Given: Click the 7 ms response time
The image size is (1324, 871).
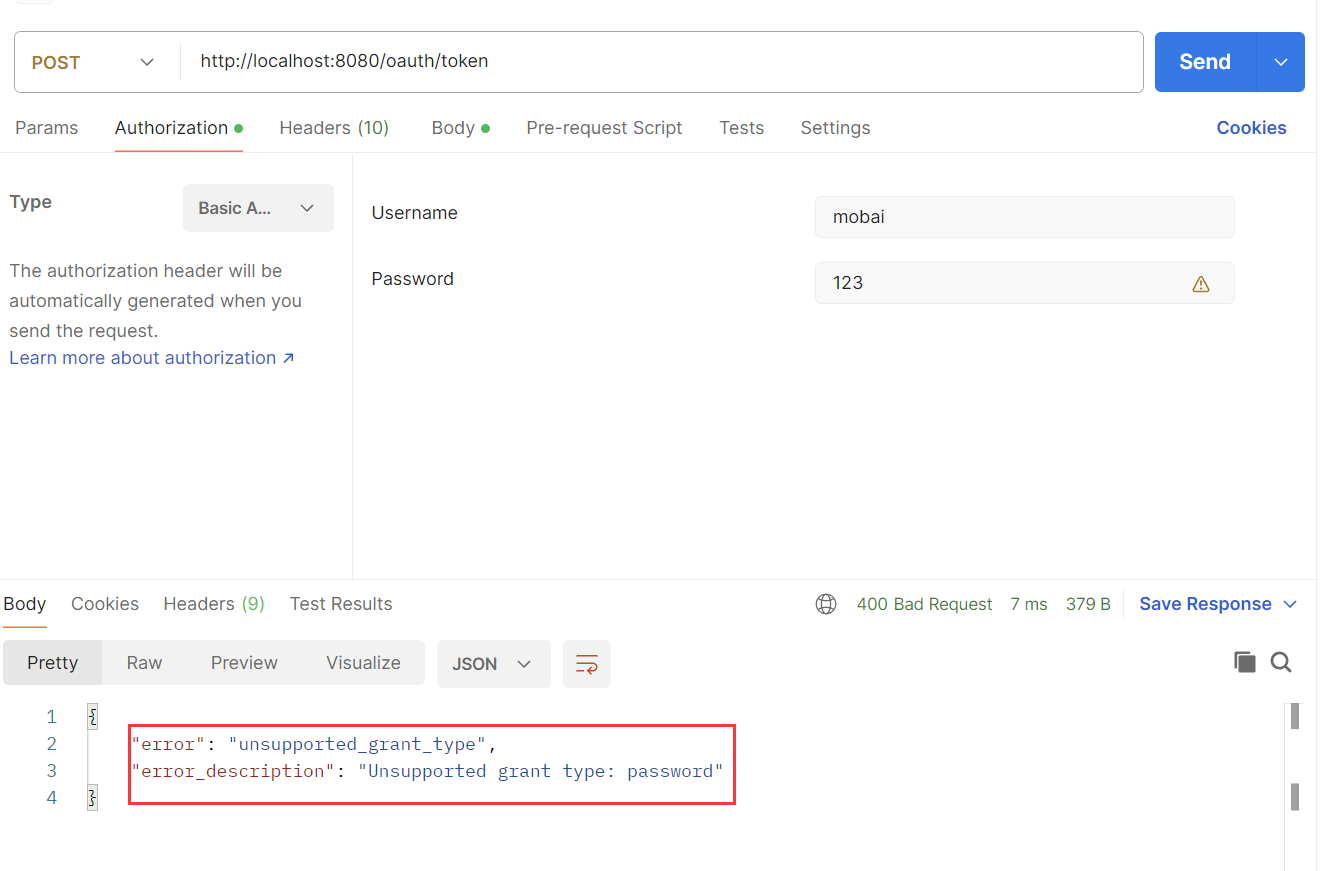Looking at the screenshot, I should tap(1029, 604).
